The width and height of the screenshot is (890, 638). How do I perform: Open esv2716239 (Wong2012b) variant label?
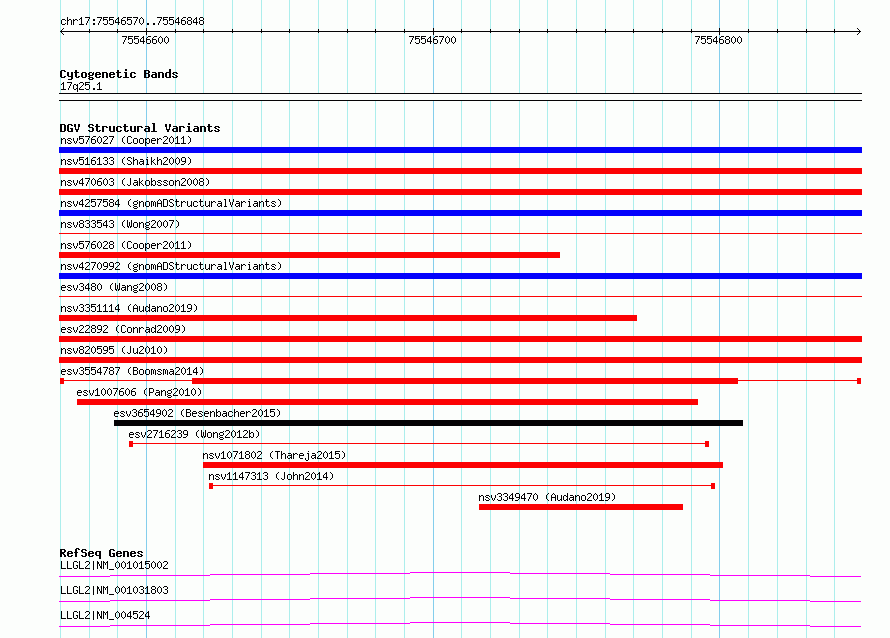(194, 434)
